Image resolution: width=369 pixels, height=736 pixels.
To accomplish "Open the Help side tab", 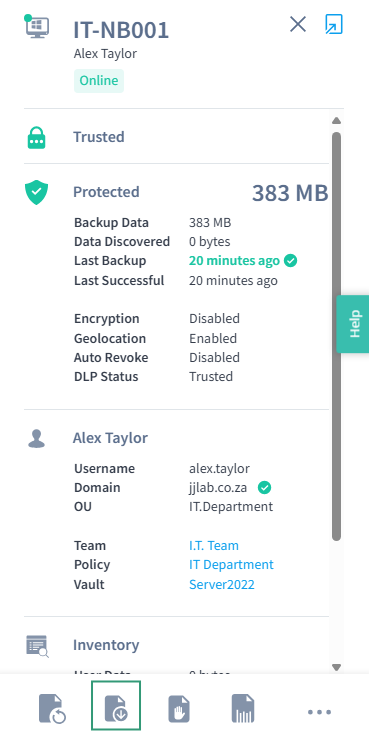I will [x=353, y=324].
